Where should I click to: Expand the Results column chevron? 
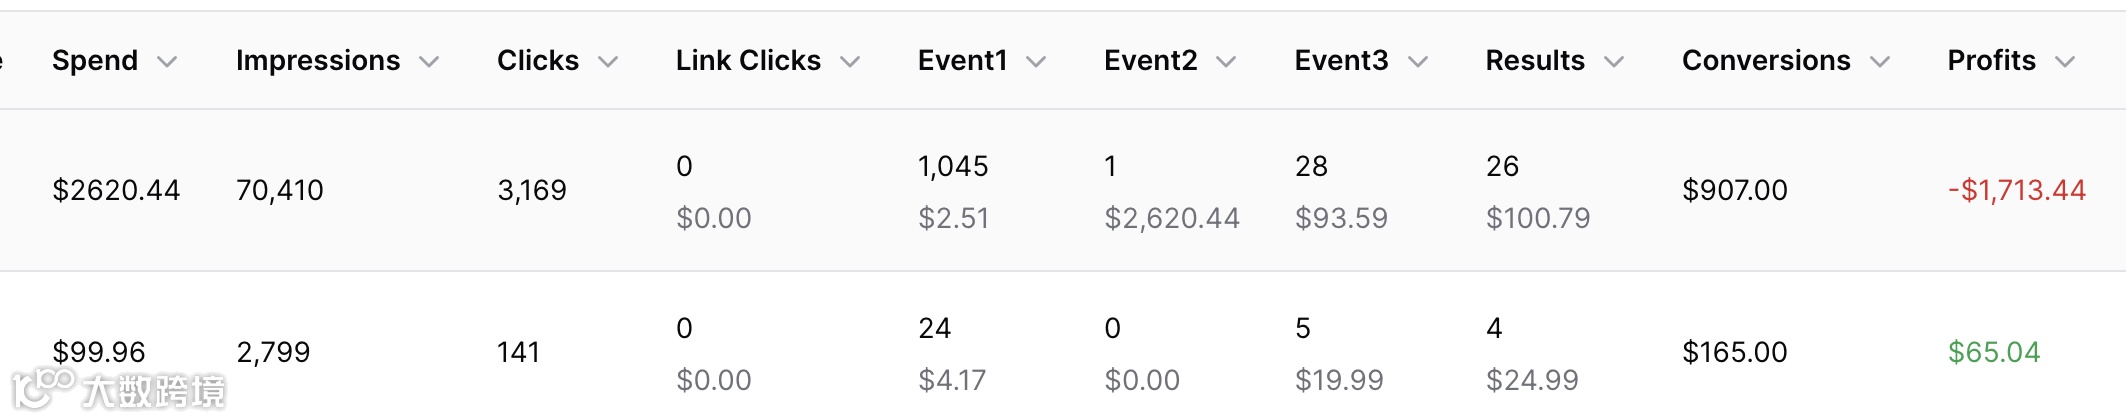(1613, 62)
